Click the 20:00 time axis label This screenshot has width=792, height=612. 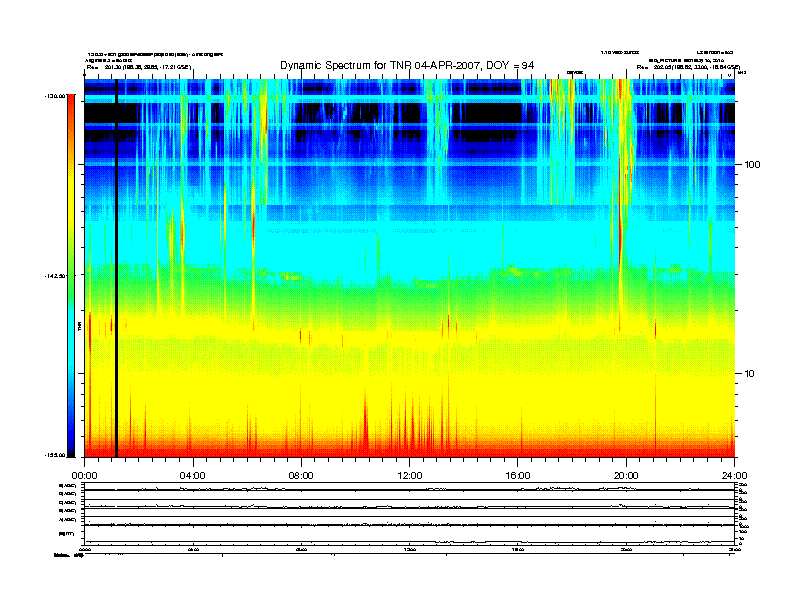coord(626,476)
